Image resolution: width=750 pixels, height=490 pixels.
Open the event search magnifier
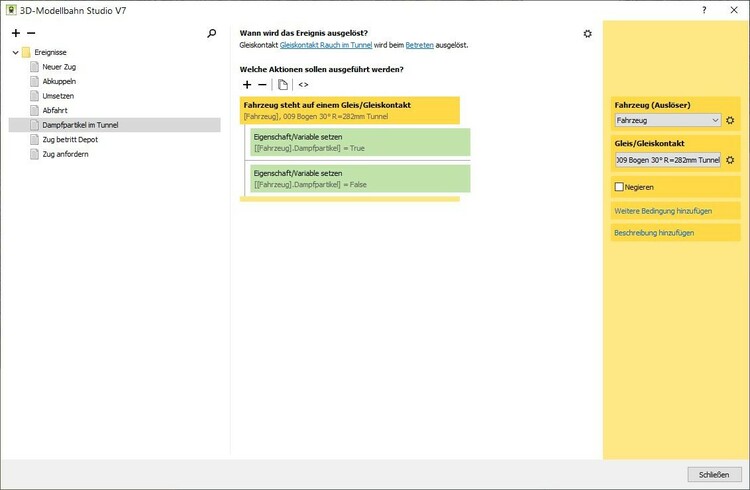[x=211, y=33]
